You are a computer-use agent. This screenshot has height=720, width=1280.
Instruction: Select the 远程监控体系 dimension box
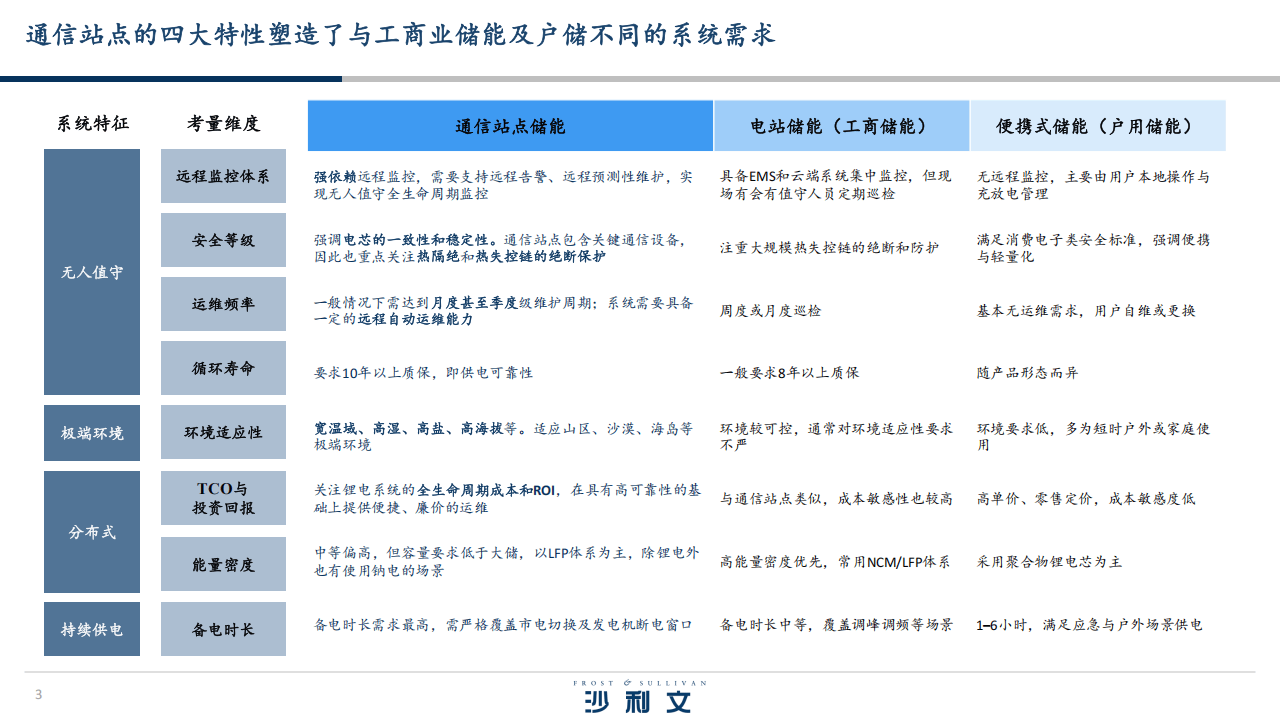(x=223, y=176)
